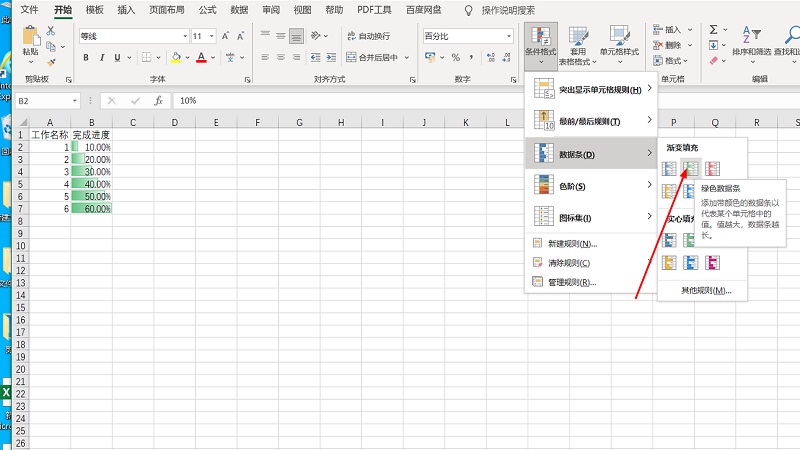Select the green gradient data bar

coord(690,169)
